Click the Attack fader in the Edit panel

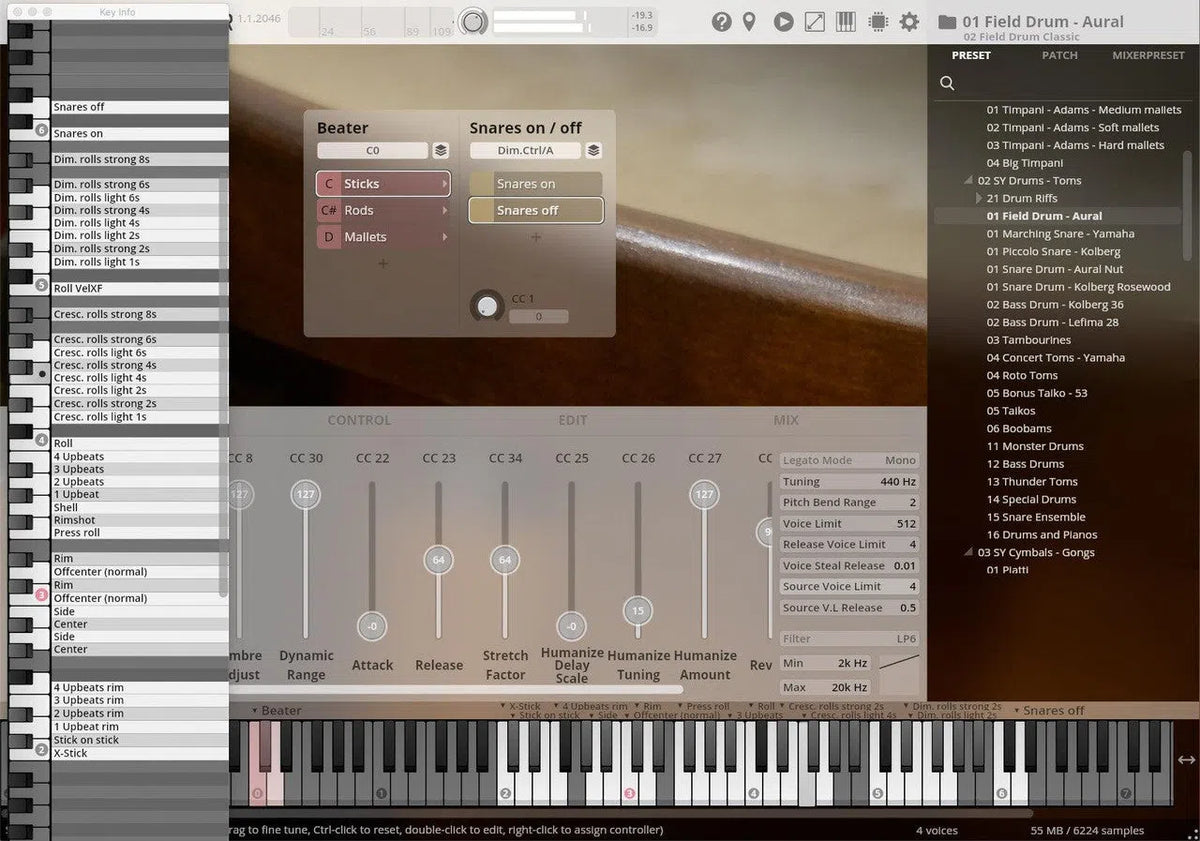[x=372, y=626]
